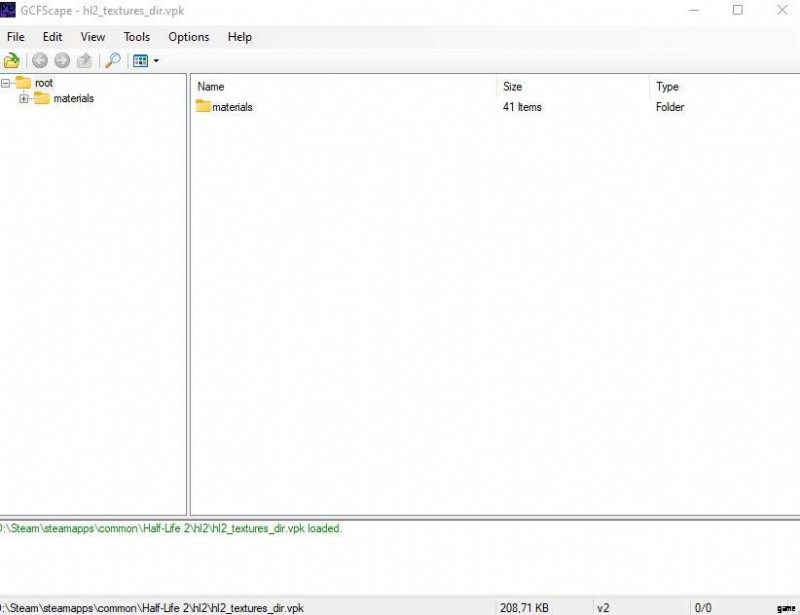Click the Up one folder icon

pos(84,61)
